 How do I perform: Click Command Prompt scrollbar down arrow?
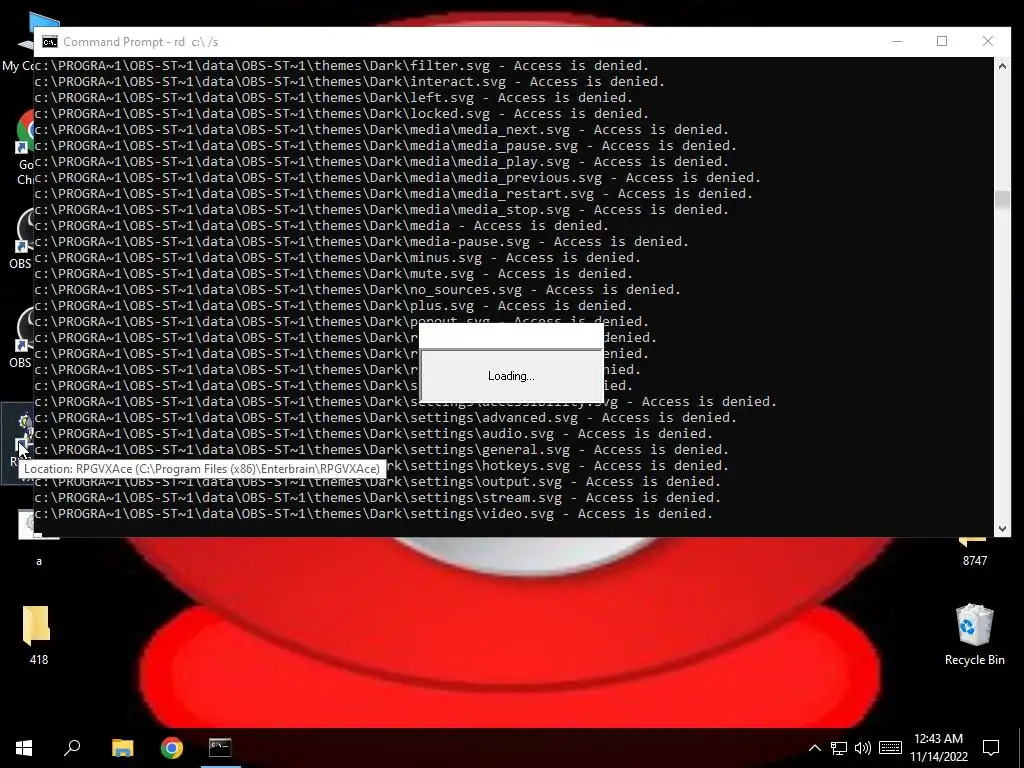click(1002, 529)
